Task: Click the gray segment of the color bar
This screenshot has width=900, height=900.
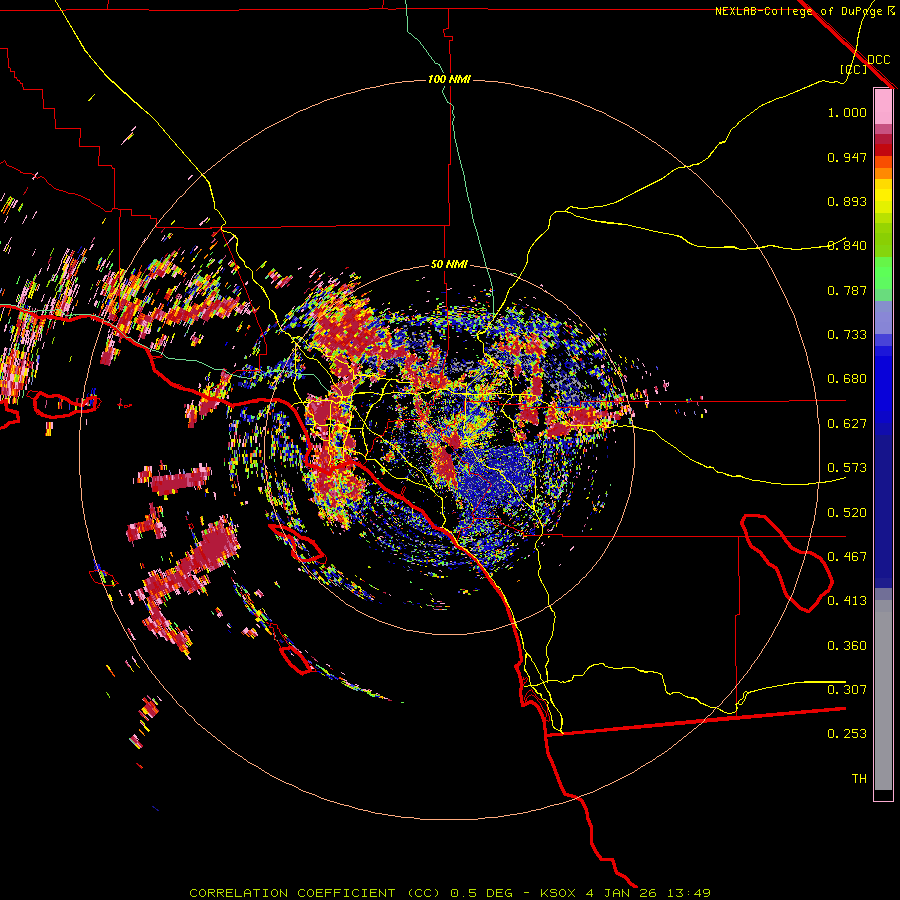Action: pyautogui.click(x=883, y=695)
